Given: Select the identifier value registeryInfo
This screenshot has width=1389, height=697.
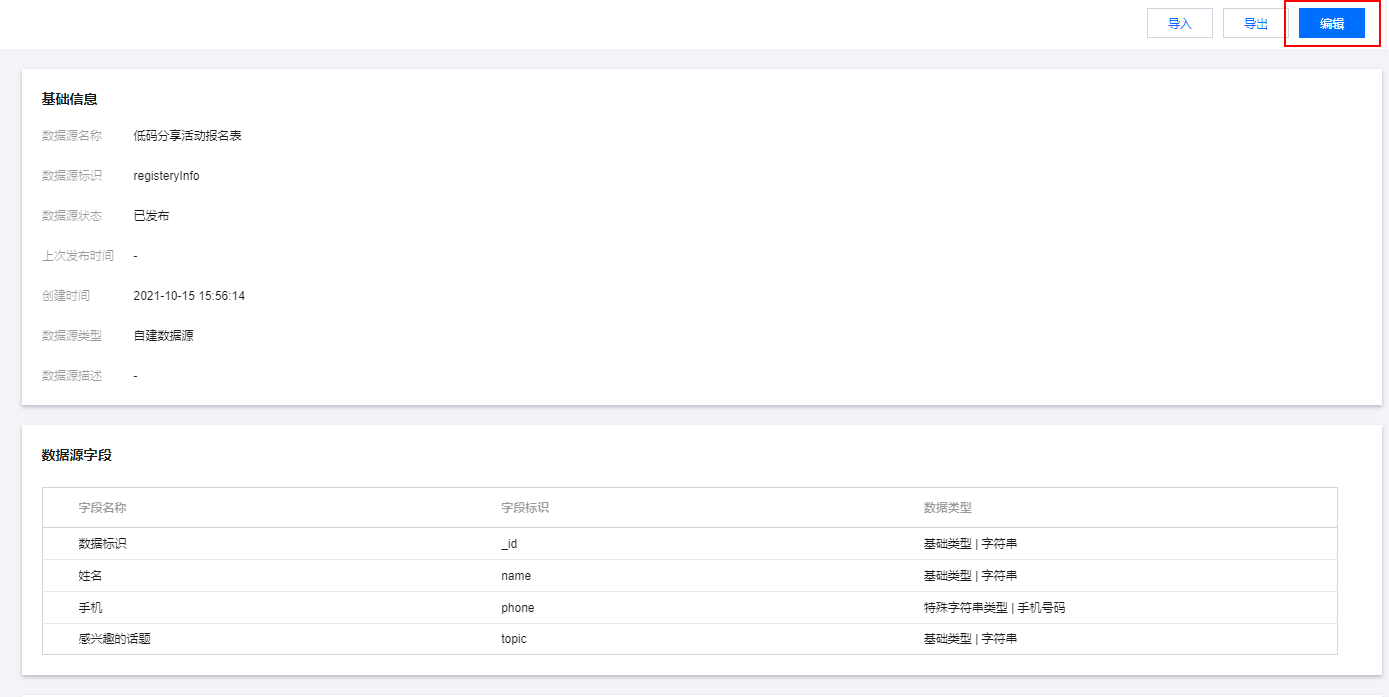Looking at the screenshot, I should (166, 176).
